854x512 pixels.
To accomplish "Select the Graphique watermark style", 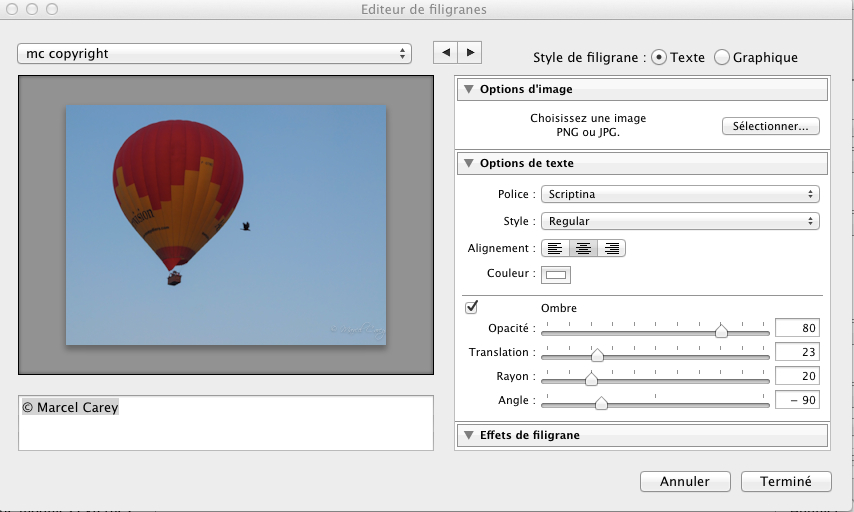I will click(x=722, y=58).
